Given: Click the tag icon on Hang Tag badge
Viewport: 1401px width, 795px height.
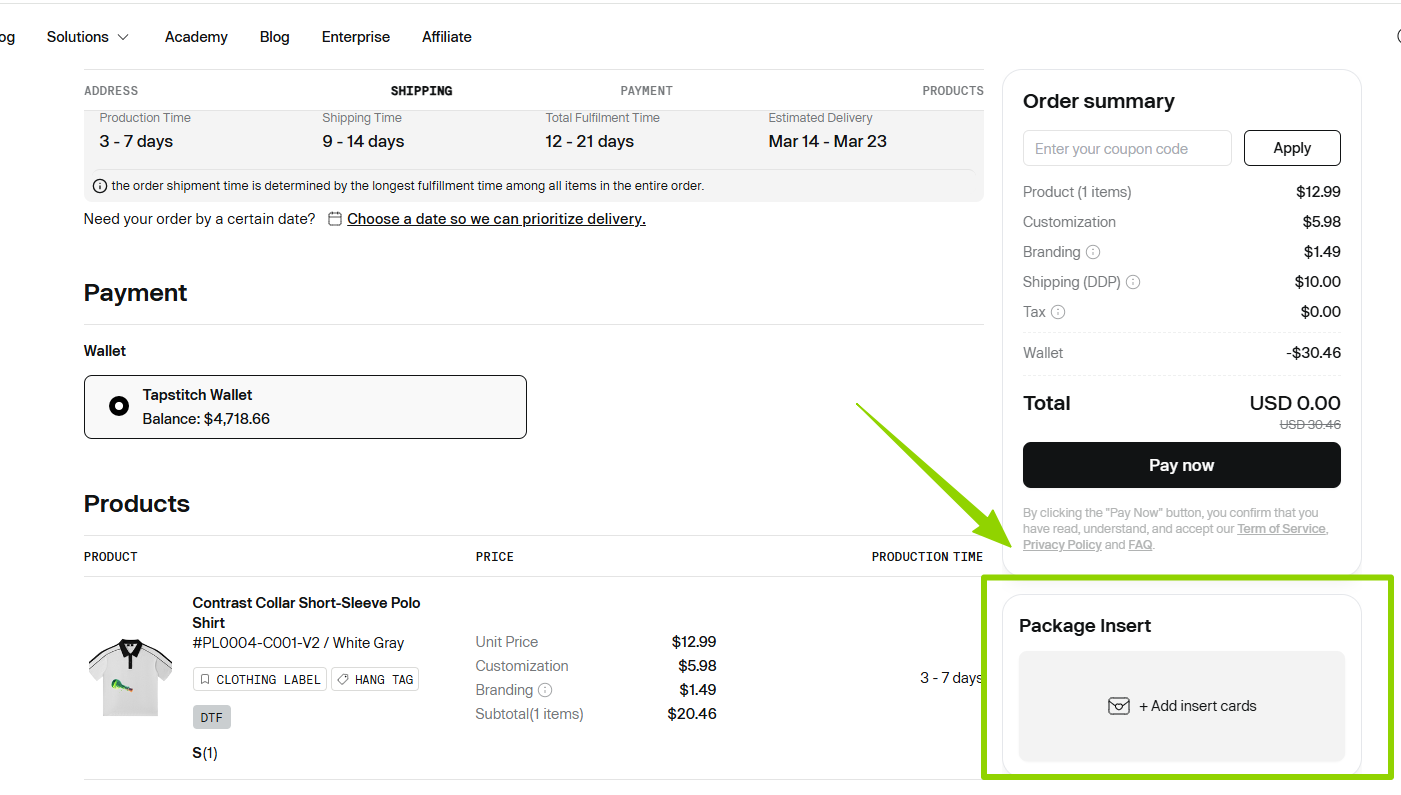Looking at the screenshot, I should [x=343, y=680].
